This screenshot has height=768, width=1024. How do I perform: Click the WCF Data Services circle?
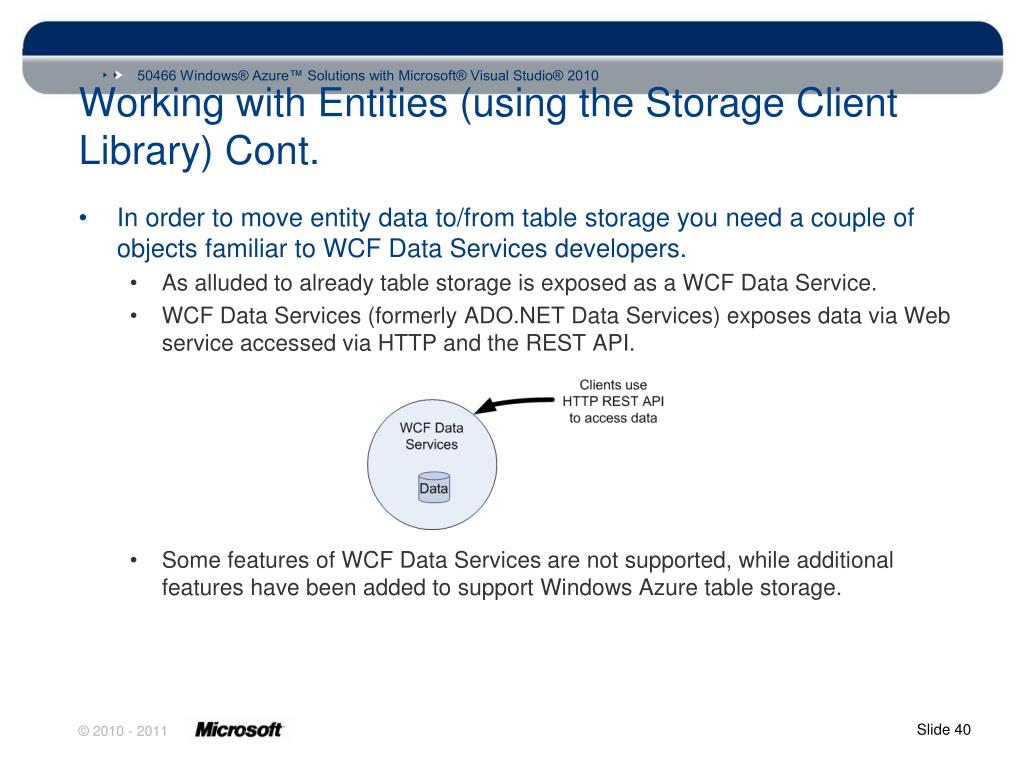click(x=432, y=464)
